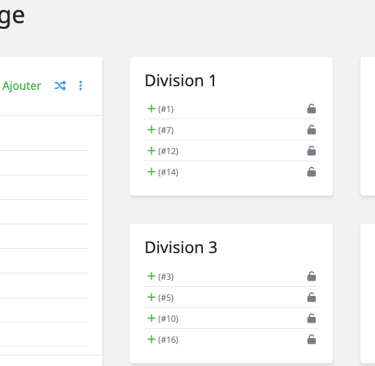Click the shuffle icon next to Ajouter

coord(60,86)
